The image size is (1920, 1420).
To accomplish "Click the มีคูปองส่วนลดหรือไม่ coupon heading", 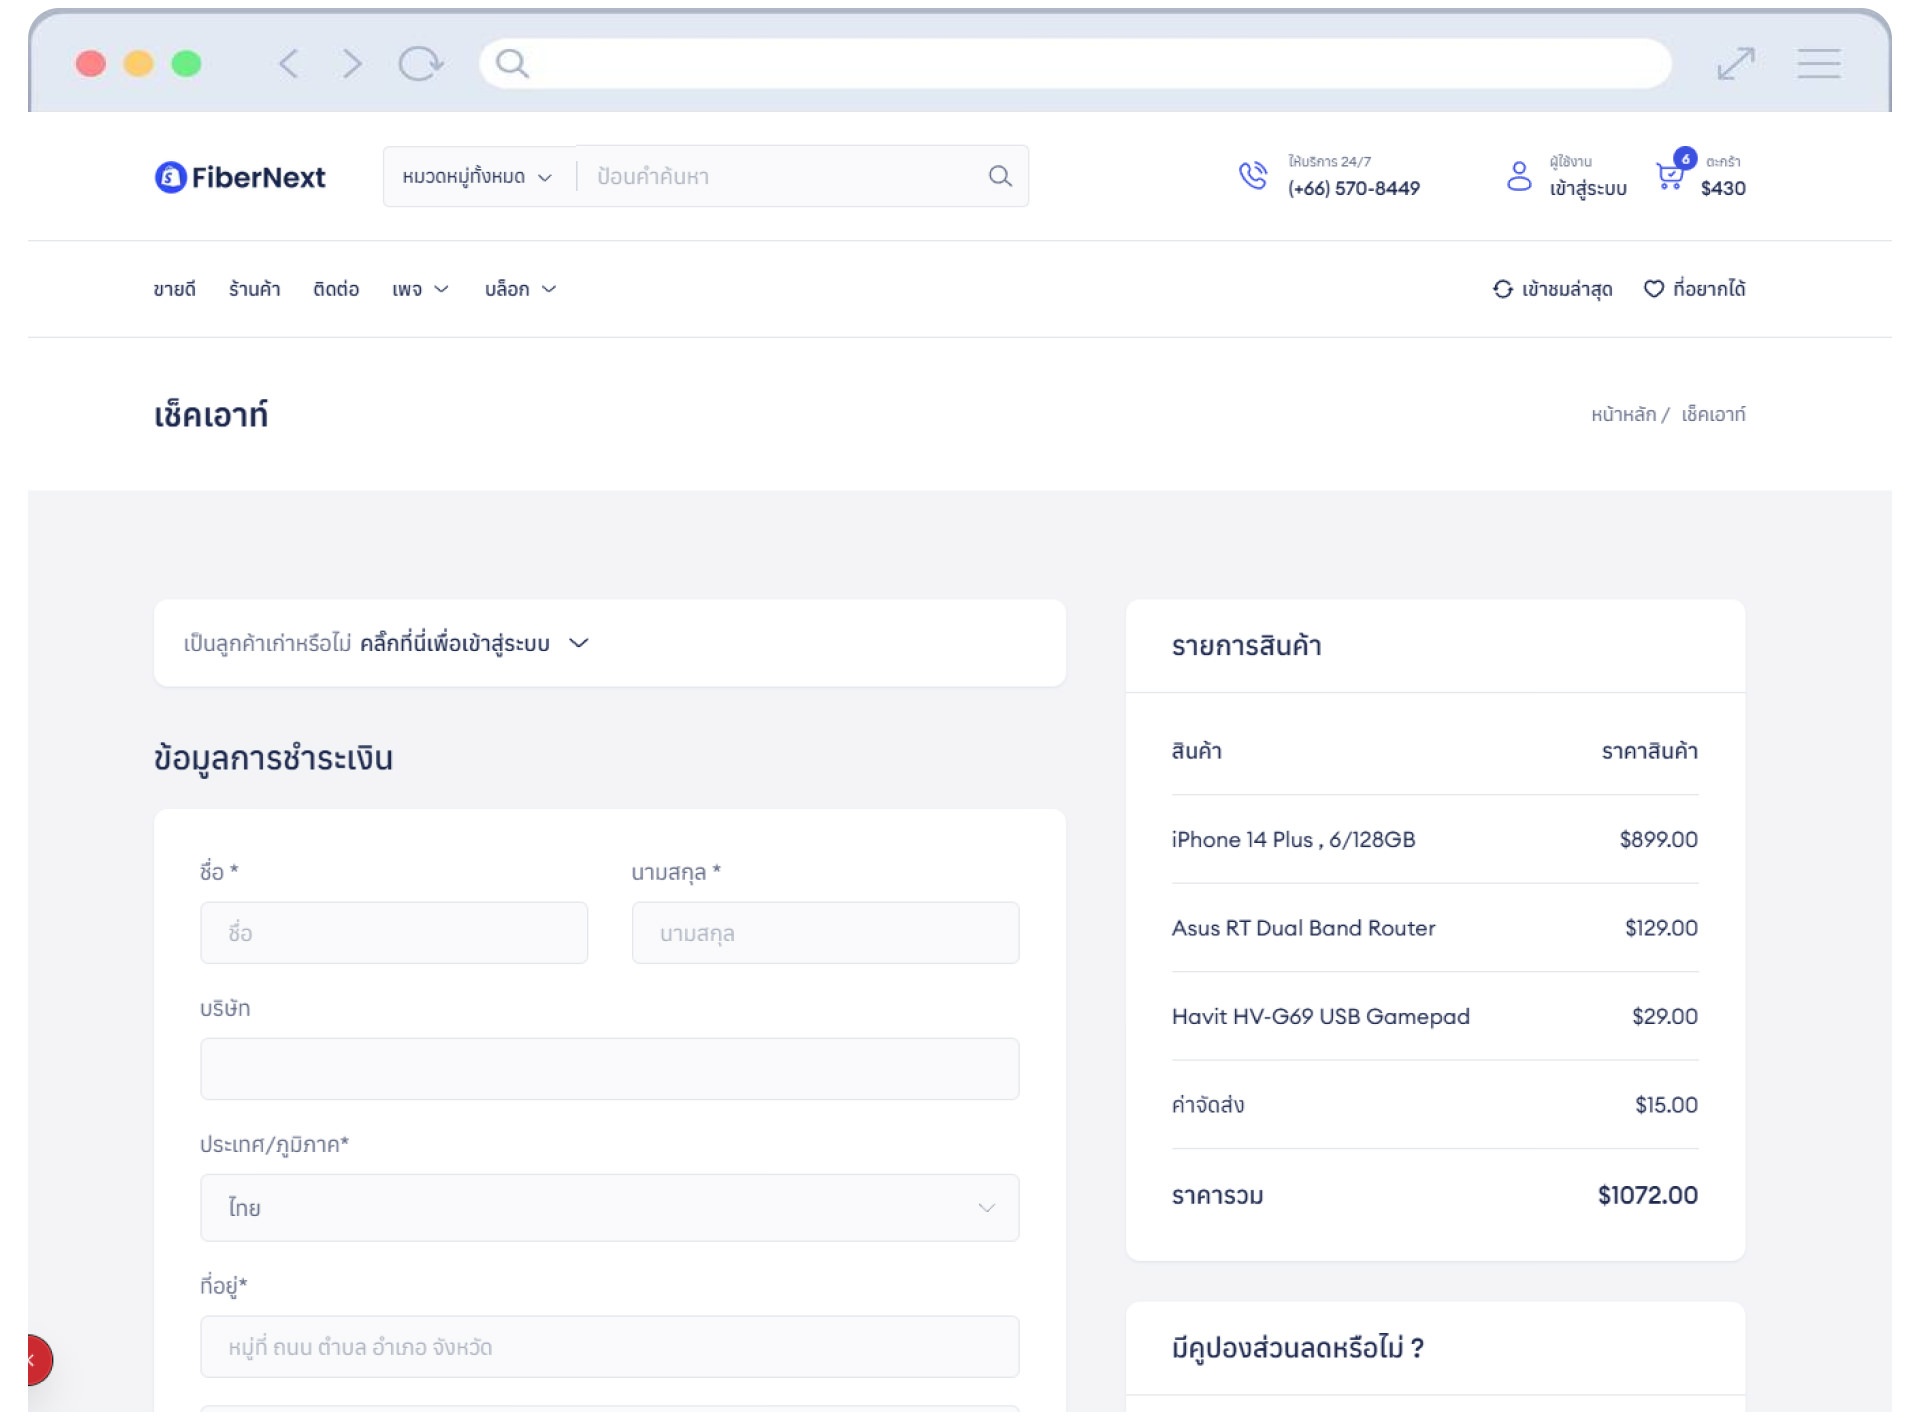I will [x=1297, y=1348].
